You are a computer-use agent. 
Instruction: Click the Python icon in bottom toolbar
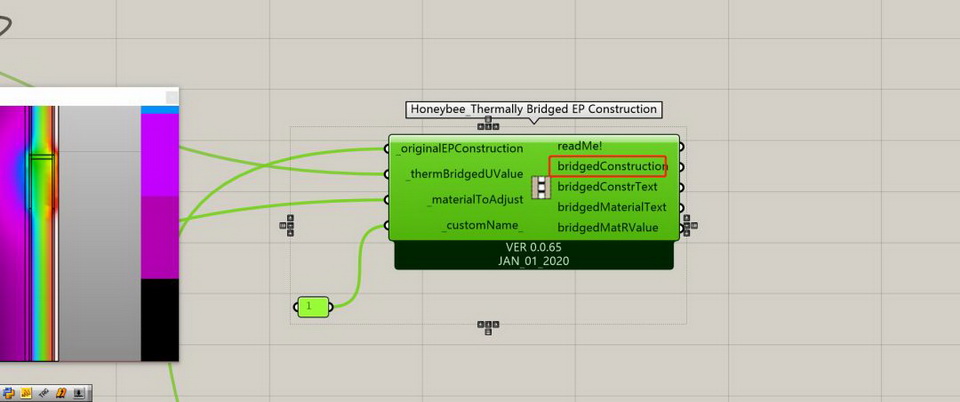[x=8, y=393]
